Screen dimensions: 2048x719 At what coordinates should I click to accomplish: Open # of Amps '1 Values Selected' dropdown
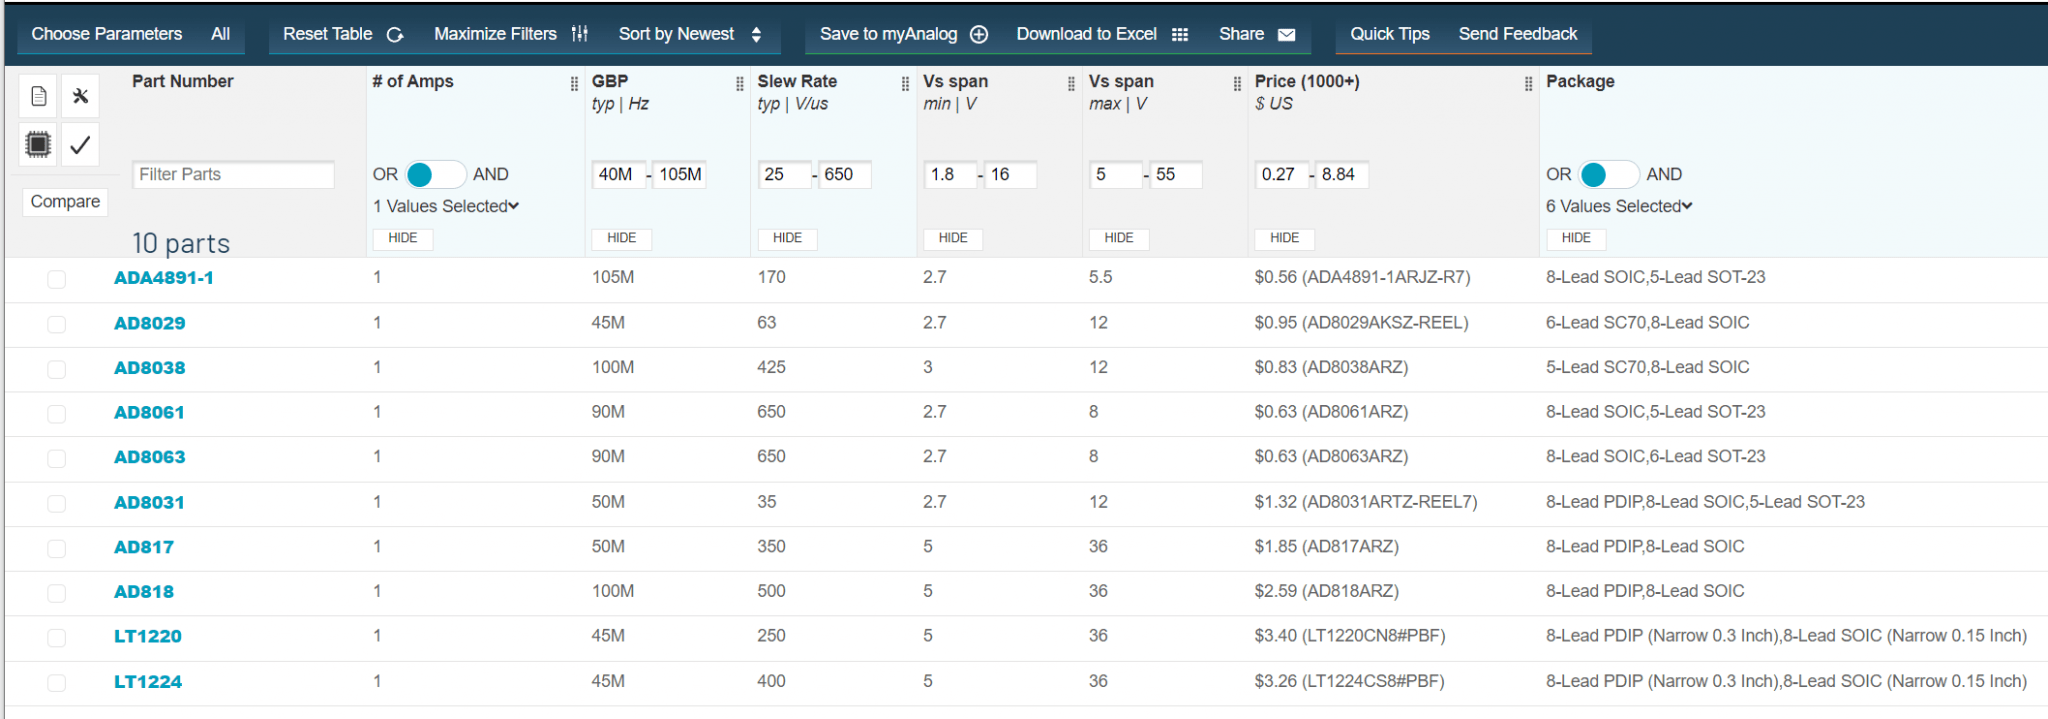click(x=446, y=206)
